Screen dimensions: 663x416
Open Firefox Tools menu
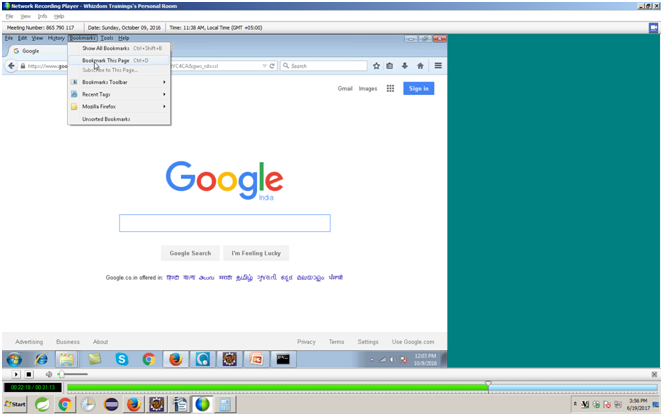point(107,38)
